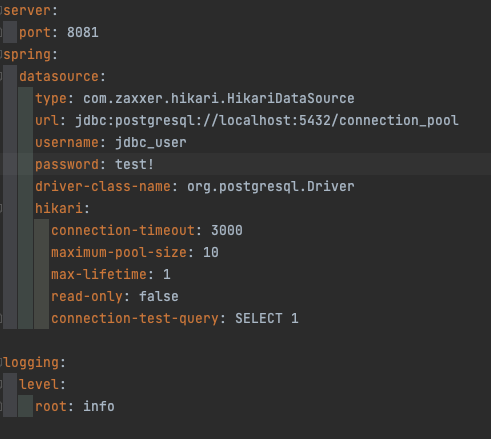This screenshot has height=439, width=491.
Task: Click the HikariDataSource type value
Action: [x=219, y=99]
